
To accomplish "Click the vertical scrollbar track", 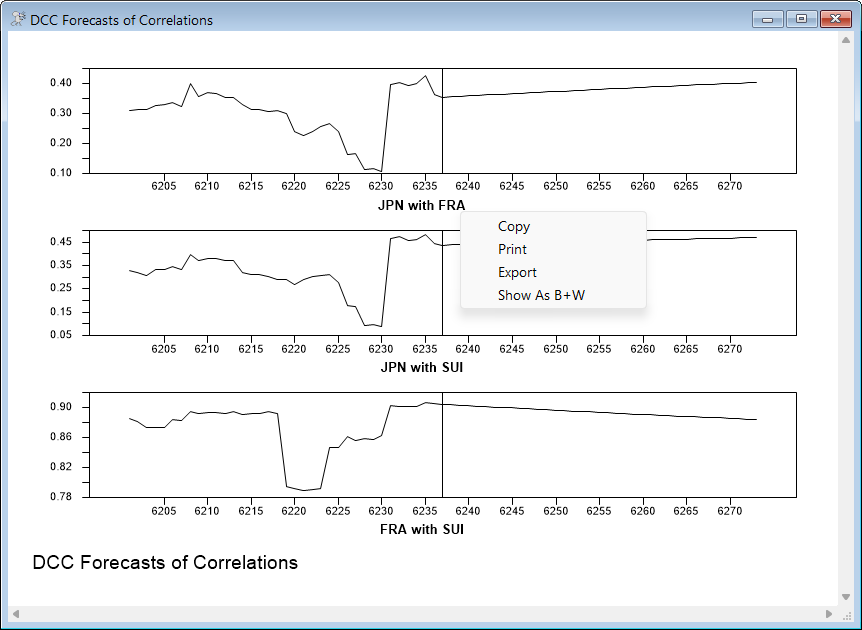I will (846, 320).
